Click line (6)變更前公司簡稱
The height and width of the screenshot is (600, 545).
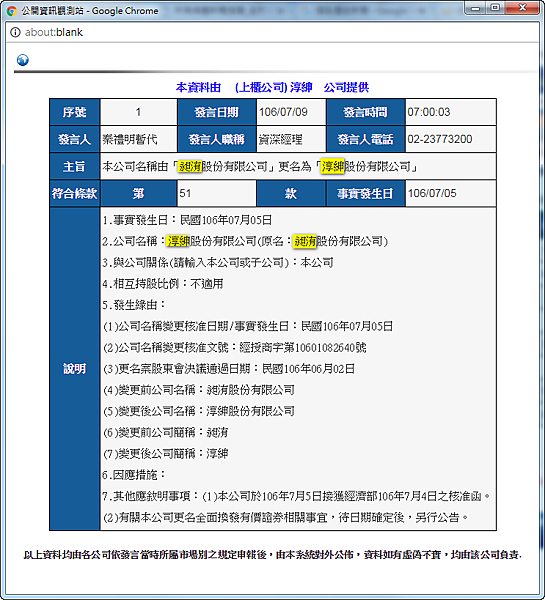[x=165, y=432]
